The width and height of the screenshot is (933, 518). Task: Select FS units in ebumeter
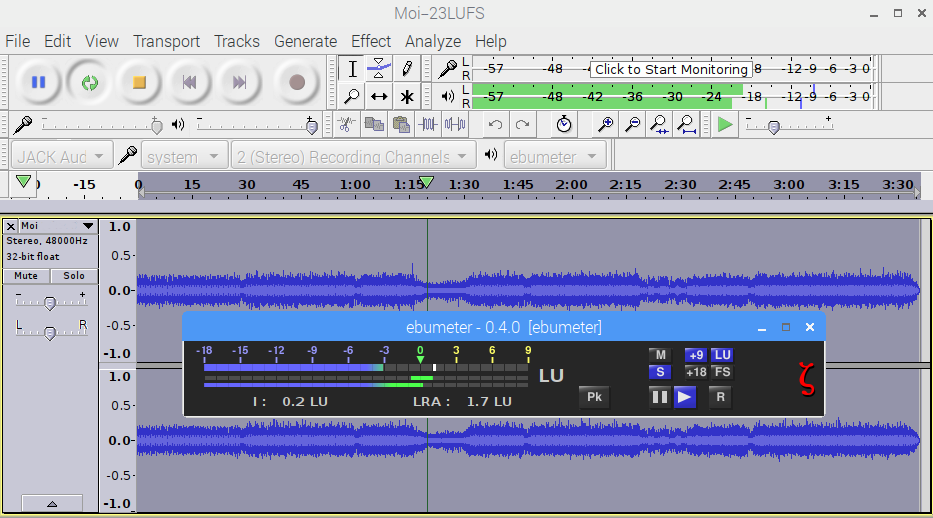click(x=722, y=372)
